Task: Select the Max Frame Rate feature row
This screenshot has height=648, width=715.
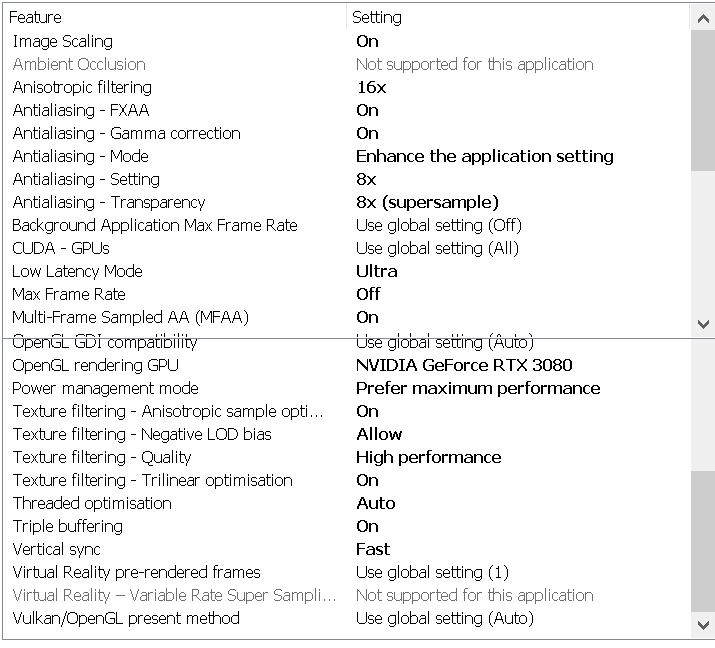Action: [x=69, y=294]
